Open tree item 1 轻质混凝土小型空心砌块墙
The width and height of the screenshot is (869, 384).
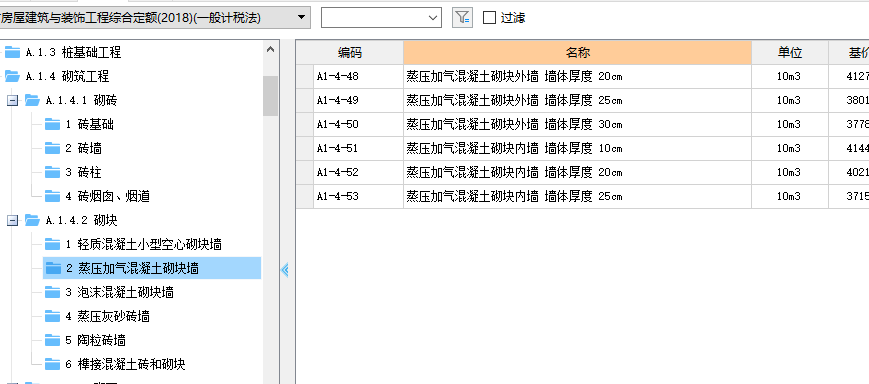(144, 244)
